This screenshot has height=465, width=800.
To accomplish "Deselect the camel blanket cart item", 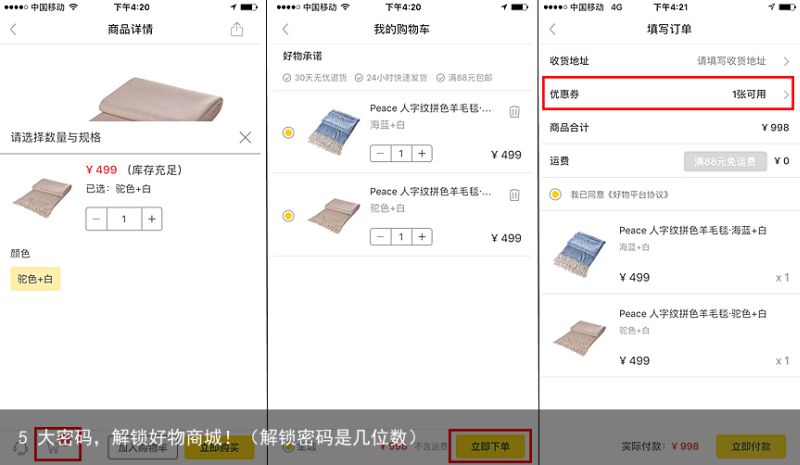I will (x=288, y=216).
